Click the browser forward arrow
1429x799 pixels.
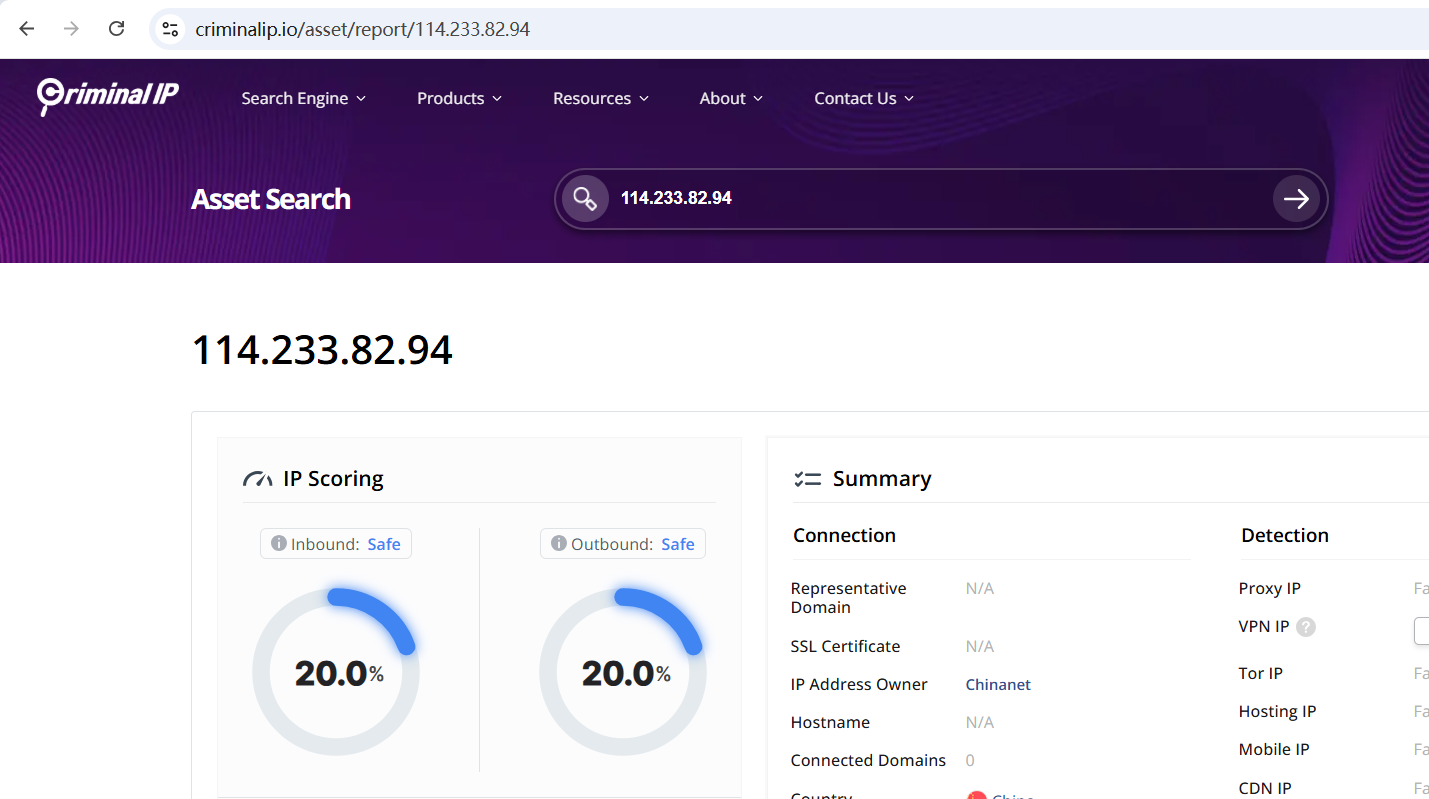click(71, 29)
